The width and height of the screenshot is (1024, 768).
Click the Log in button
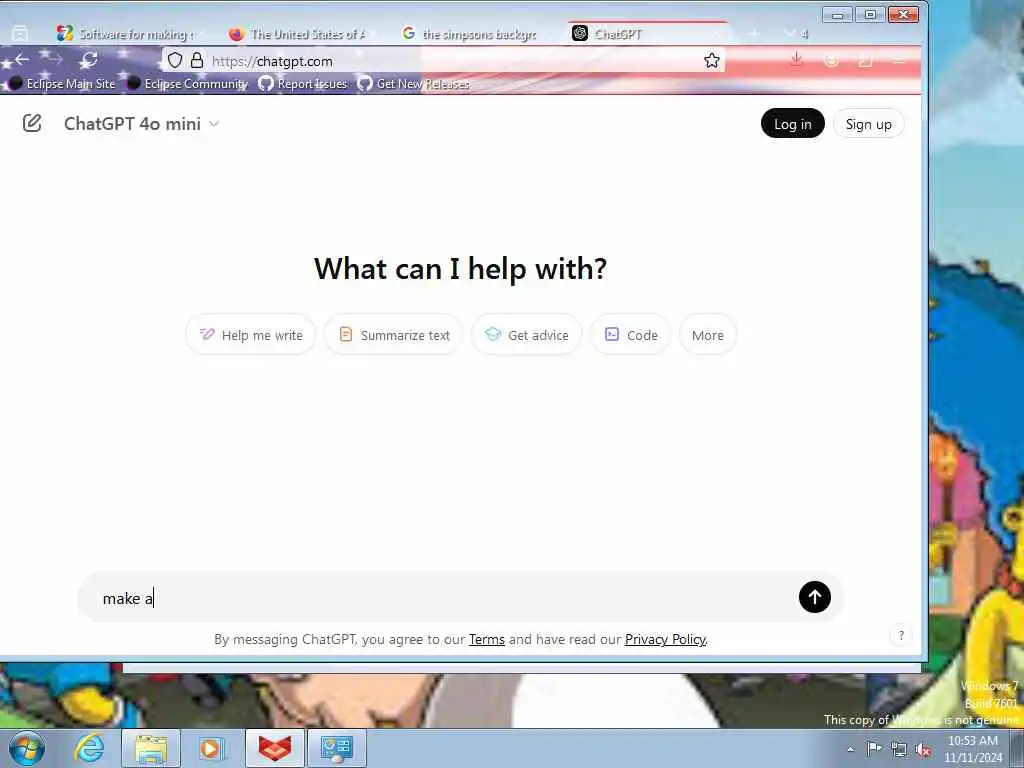point(792,123)
